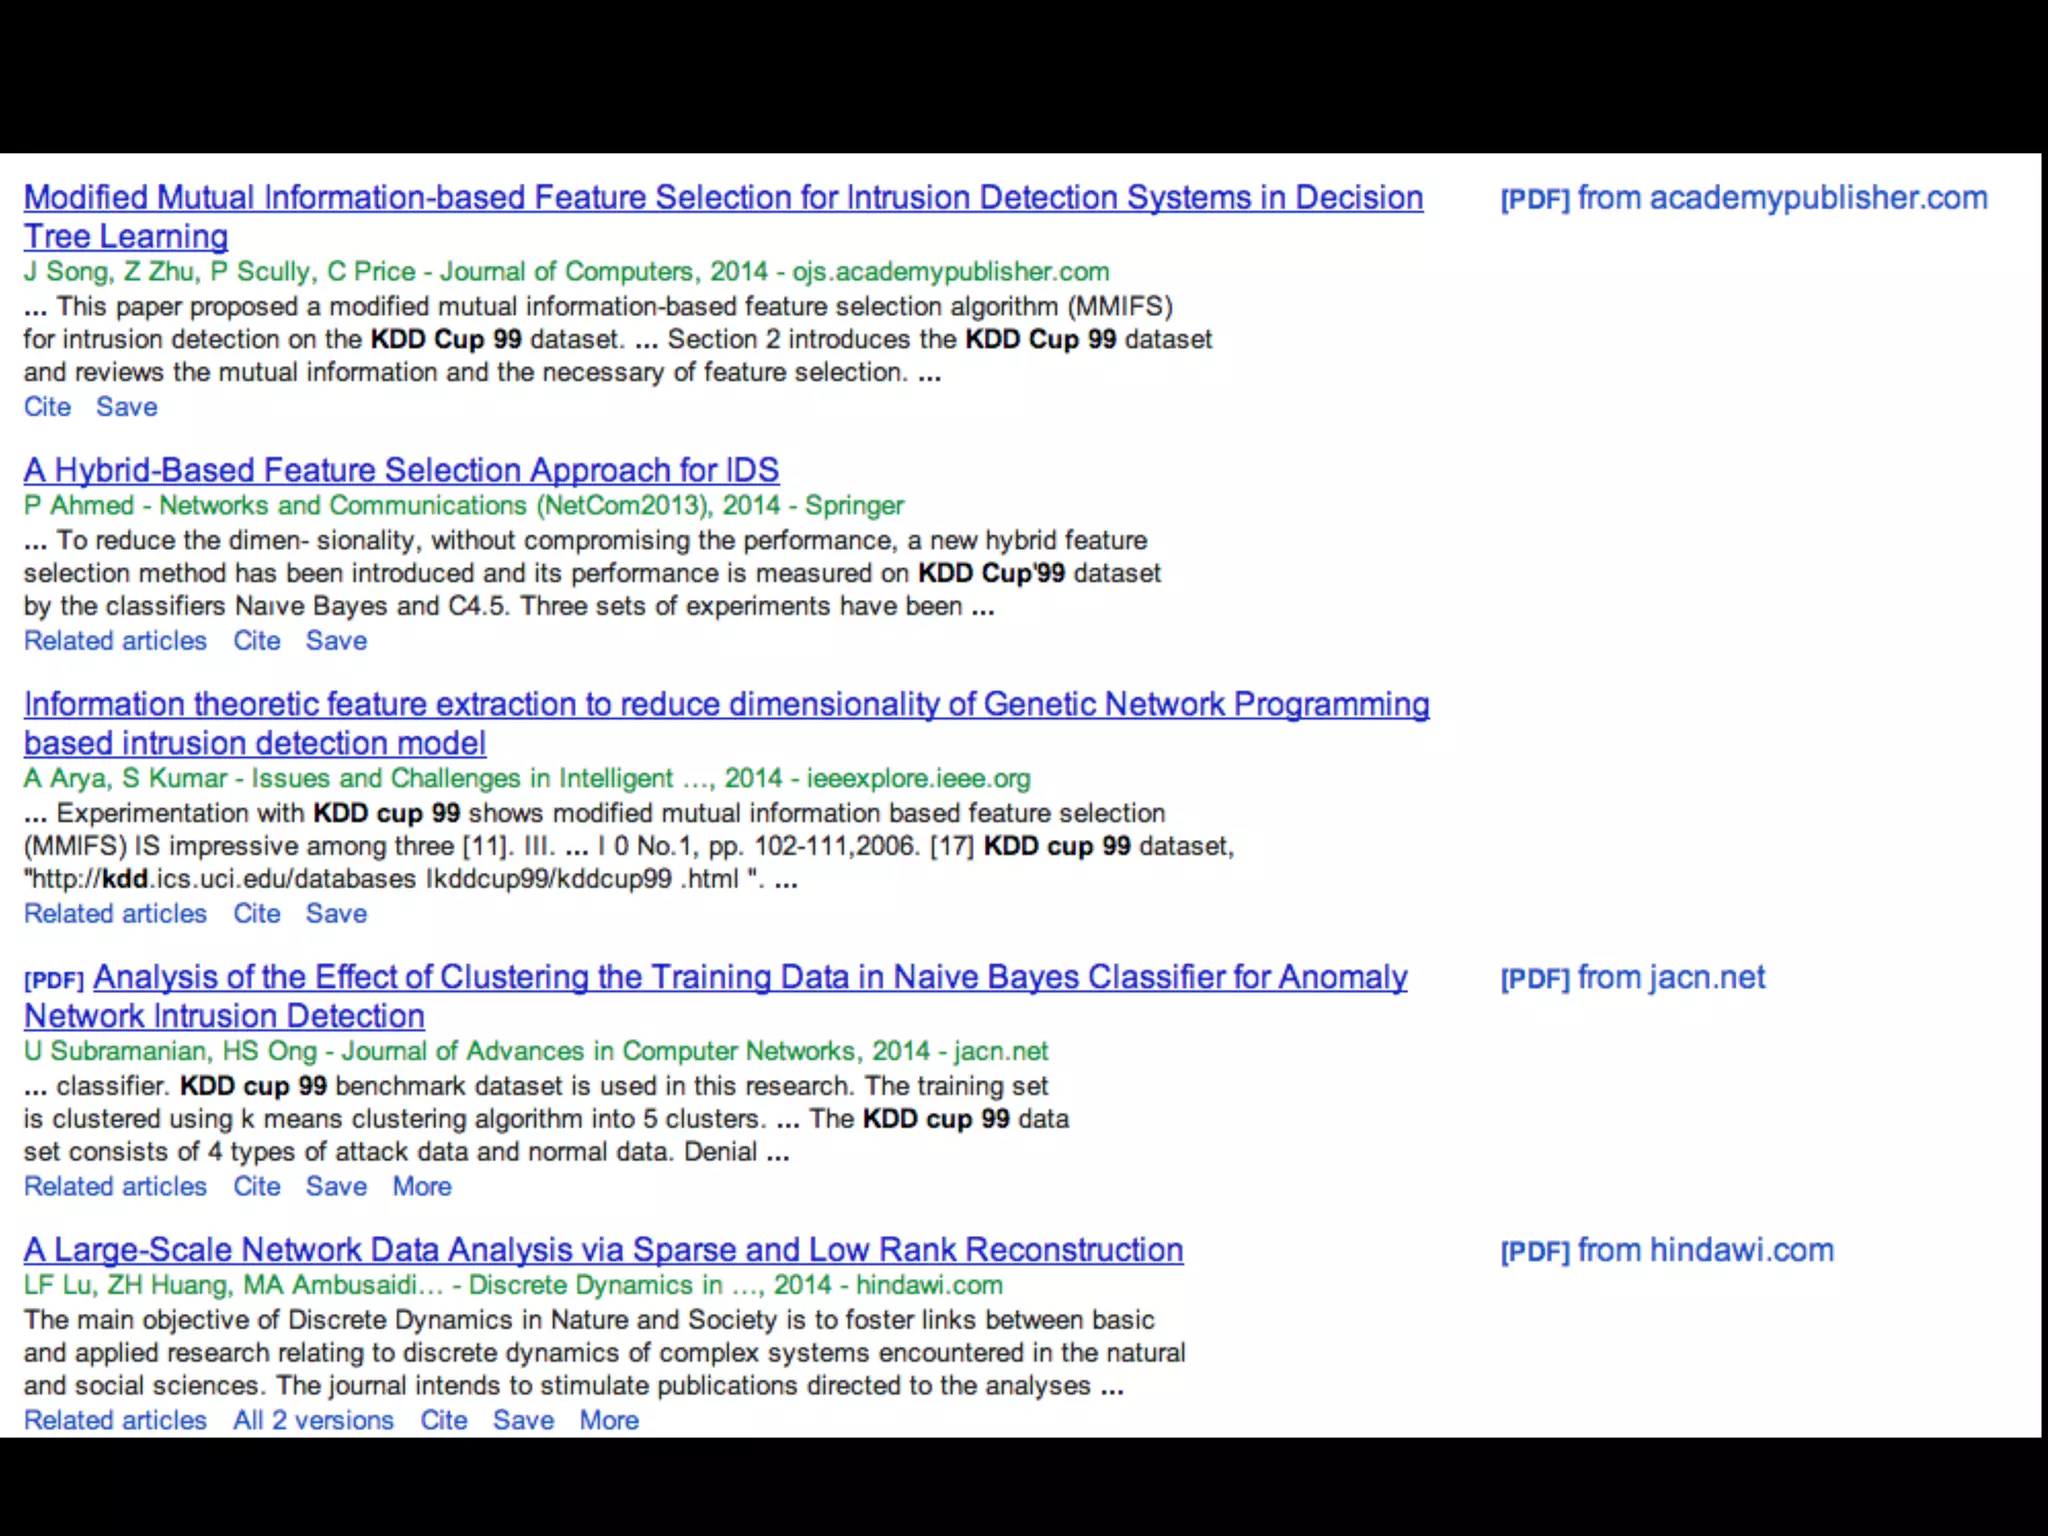Save the Hybrid-Based Feature Selection paper
The image size is (2048, 1536).
point(336,641)
